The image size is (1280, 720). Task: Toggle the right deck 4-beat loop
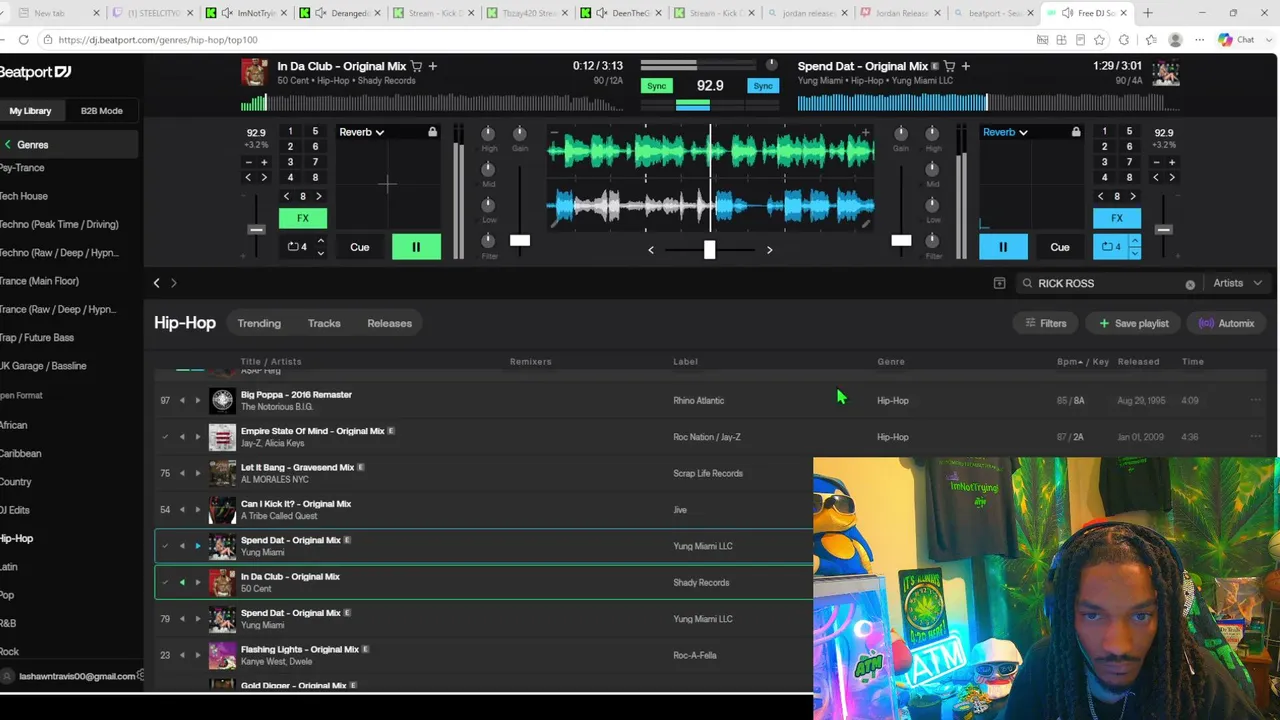(x=1111, y=247)
